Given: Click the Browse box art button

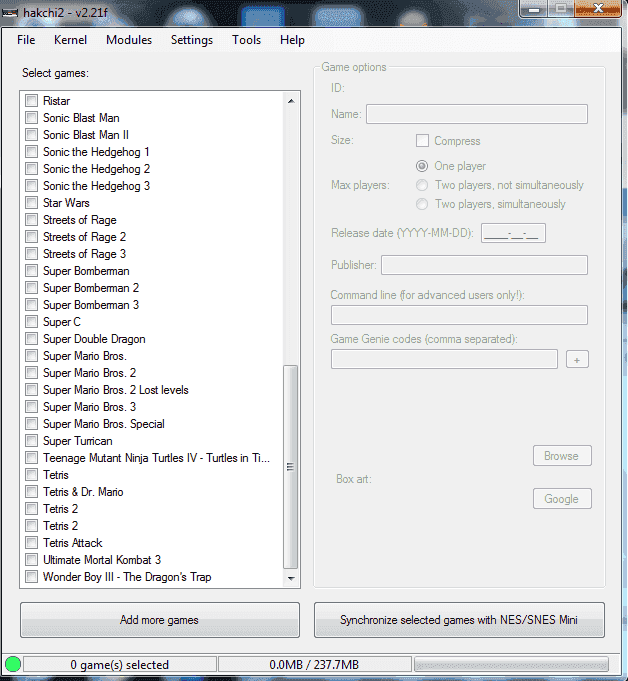Looking at the screenshot, I should pyautogui.click(x=562, y=456).
